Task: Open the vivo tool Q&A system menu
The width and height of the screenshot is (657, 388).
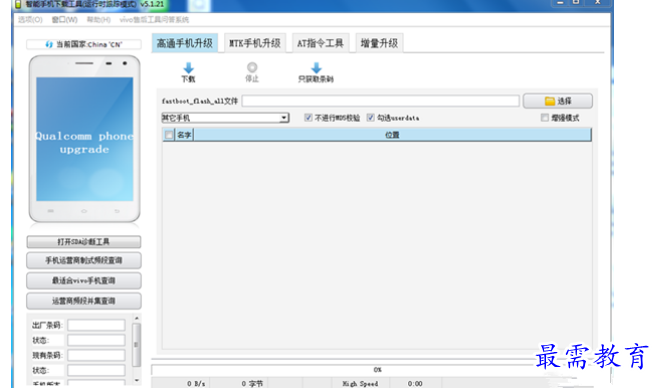Action: [154, 20]
